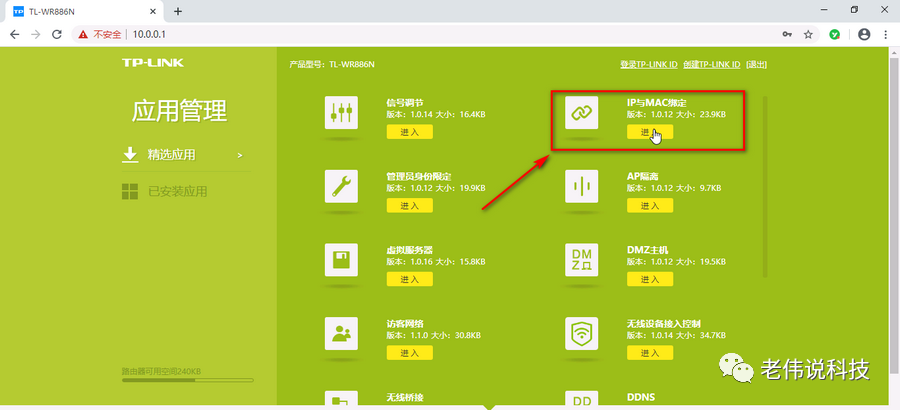Click the 创建TP-LINK ID link
Viewport: 900px width, 410px height.
(x=712, y=64)
